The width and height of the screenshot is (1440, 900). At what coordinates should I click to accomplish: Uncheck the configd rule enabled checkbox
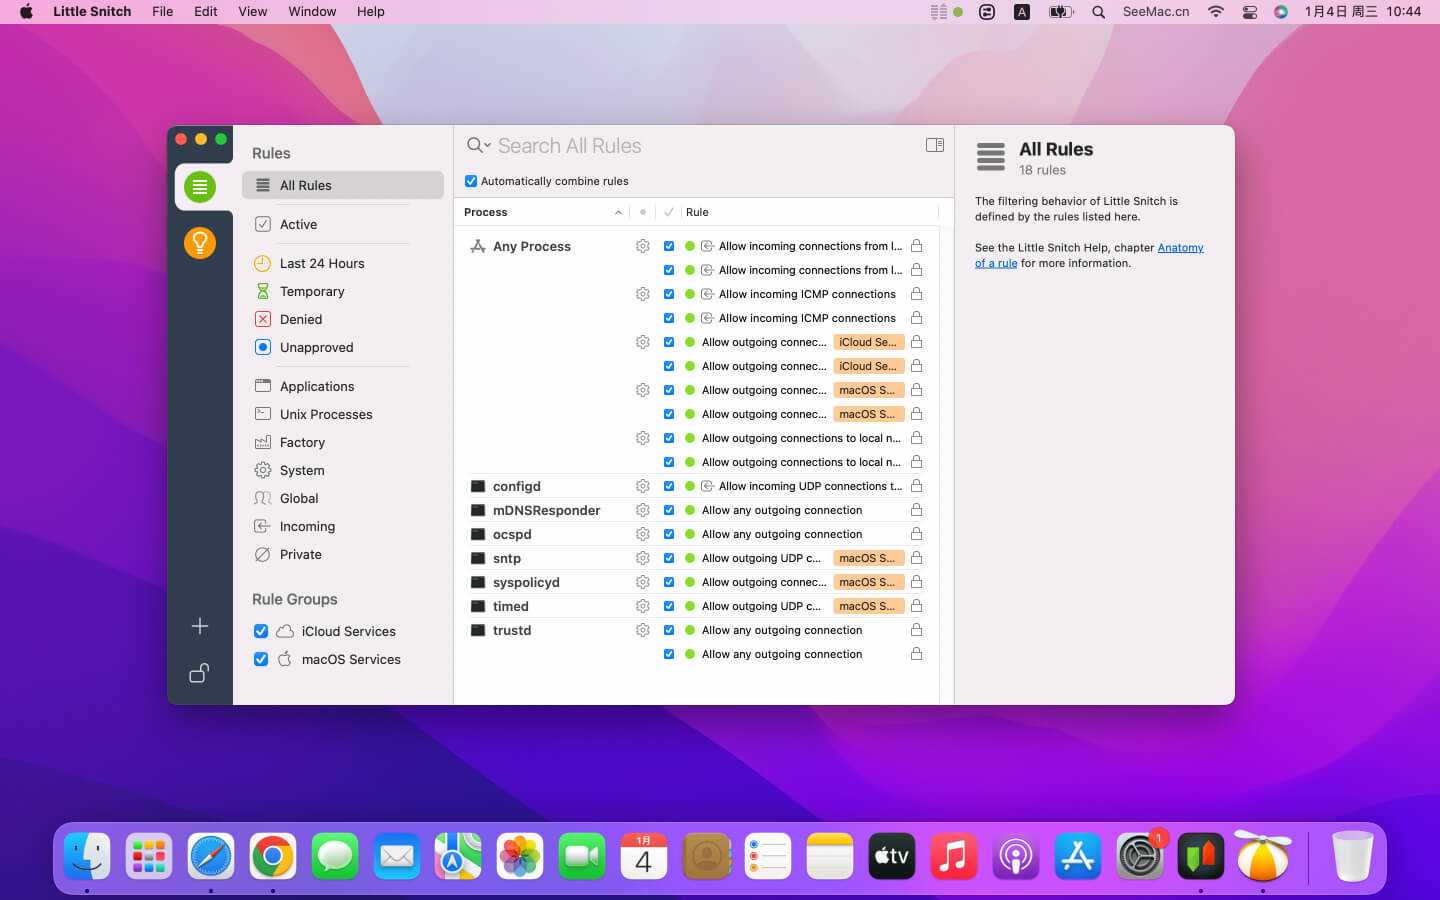(669, 486)
